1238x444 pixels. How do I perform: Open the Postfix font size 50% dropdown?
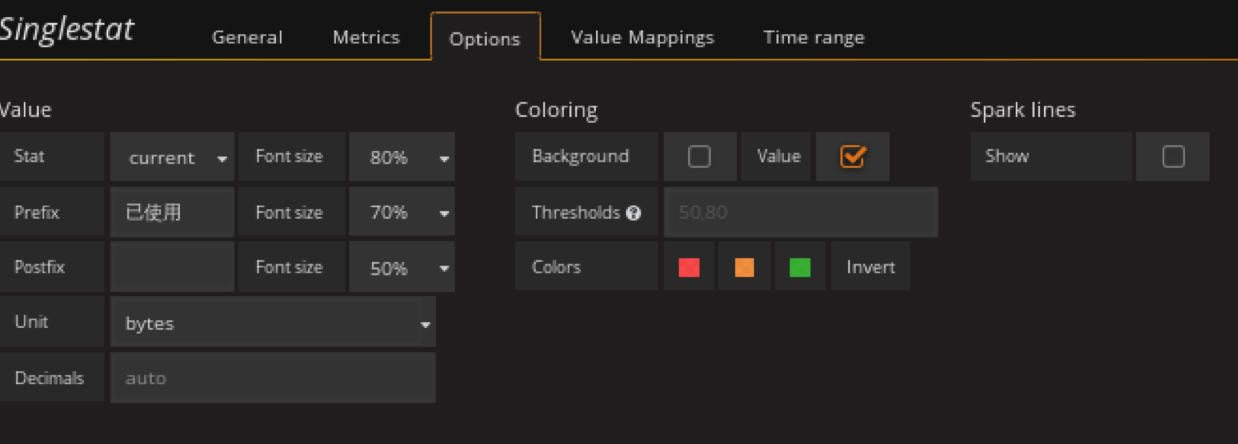point(401,268)
